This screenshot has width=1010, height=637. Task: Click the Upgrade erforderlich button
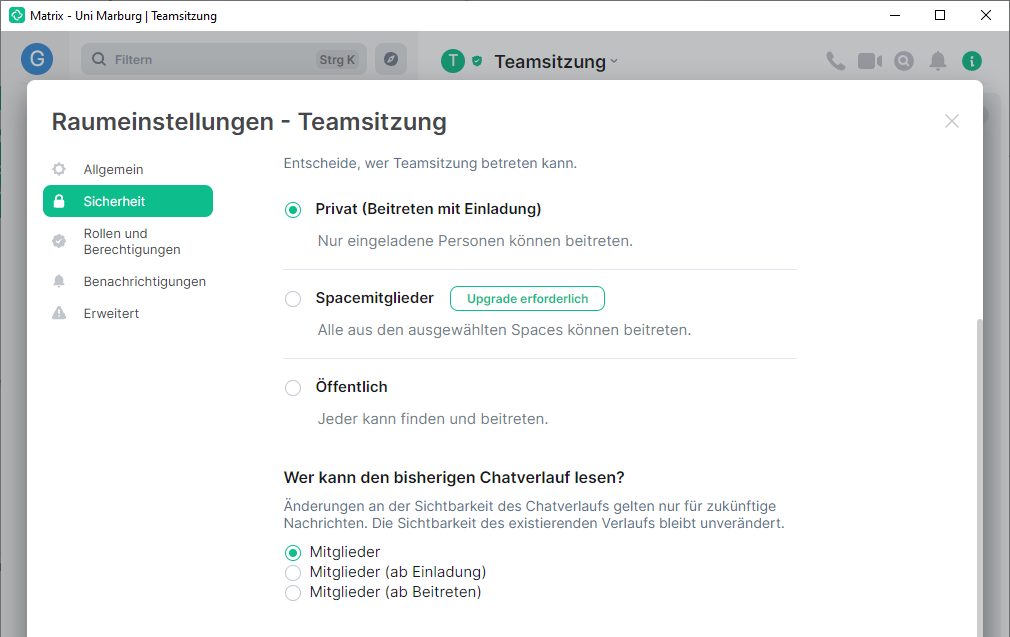tap(527, 298)
